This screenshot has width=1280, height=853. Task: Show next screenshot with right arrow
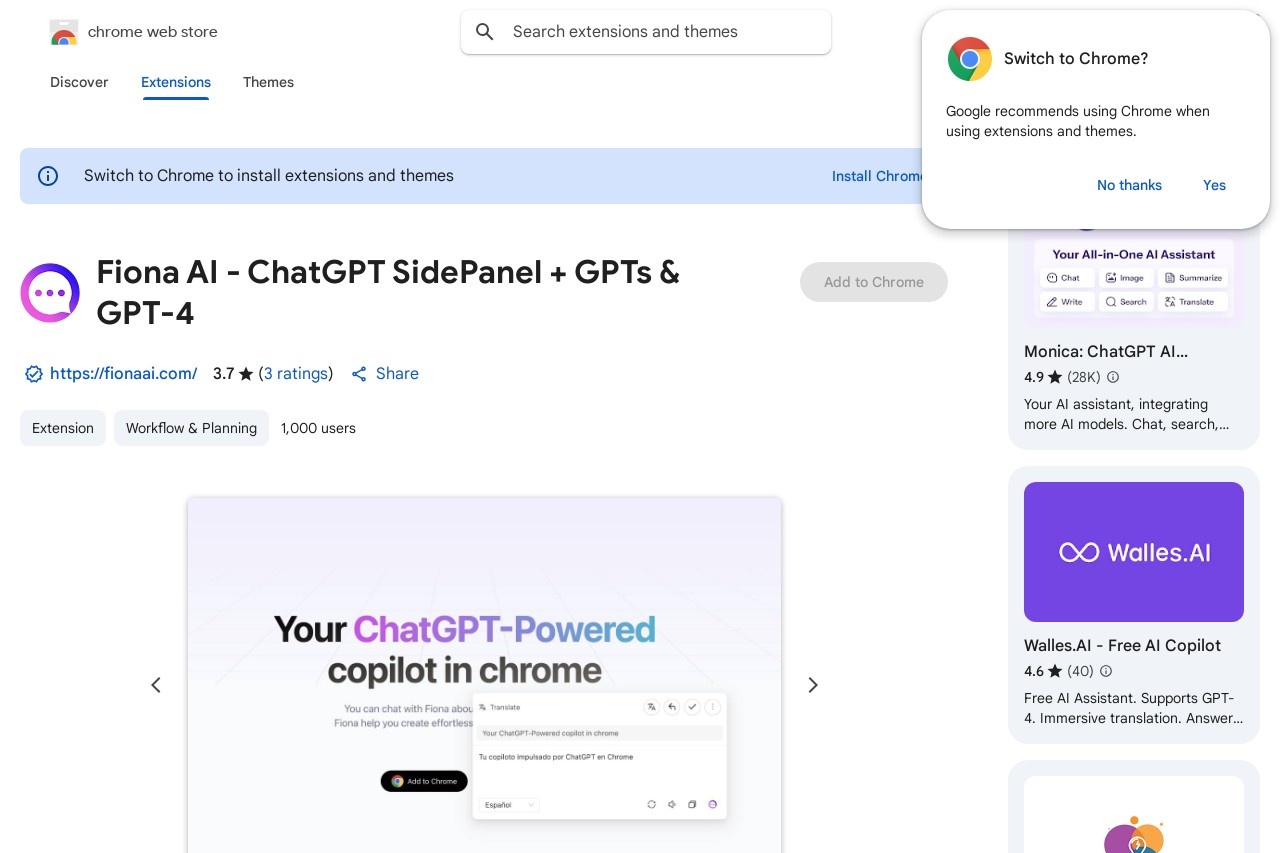813,685
